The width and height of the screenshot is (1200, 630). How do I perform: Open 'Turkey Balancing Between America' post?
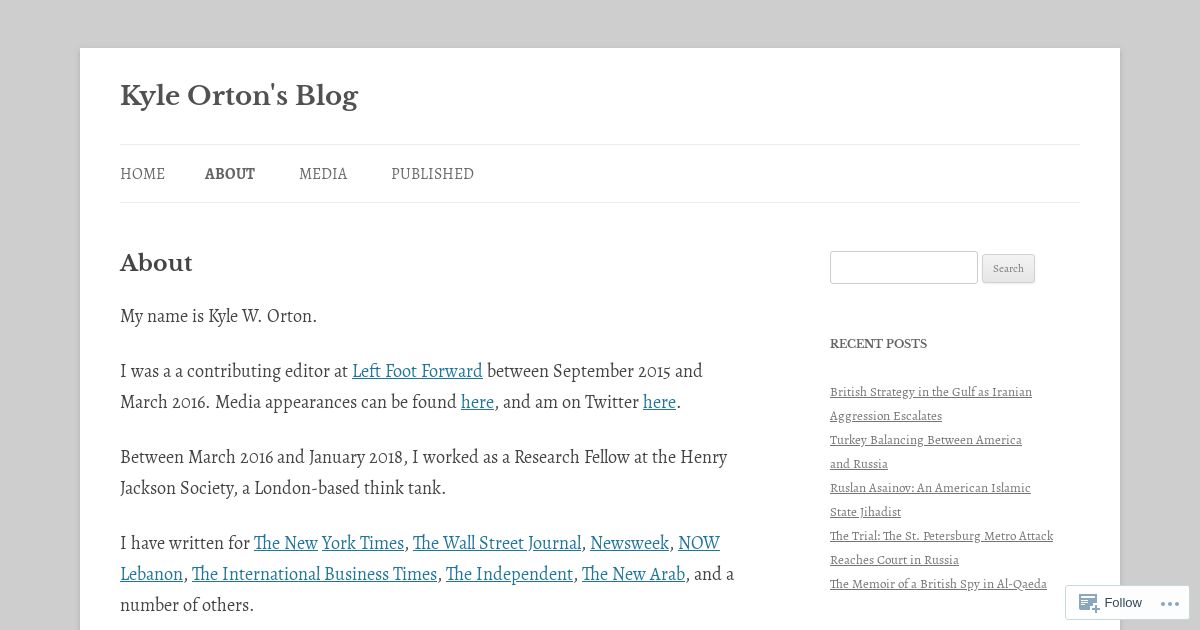coord(926,452)
